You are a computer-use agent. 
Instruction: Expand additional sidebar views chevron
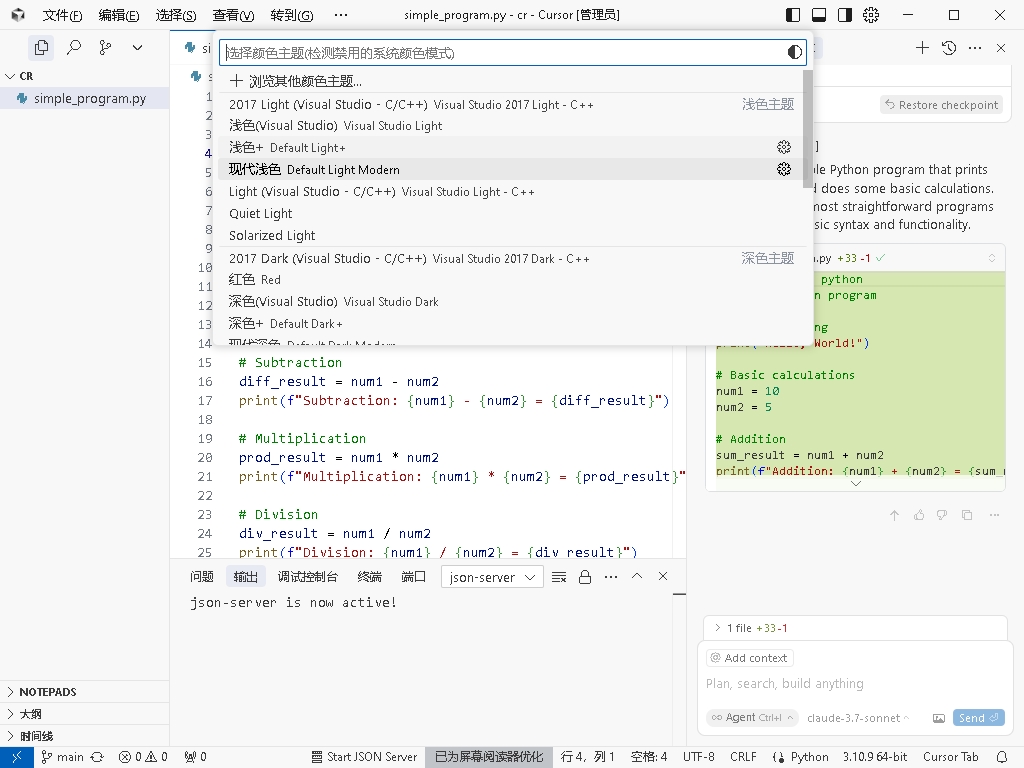click(137, 48)
